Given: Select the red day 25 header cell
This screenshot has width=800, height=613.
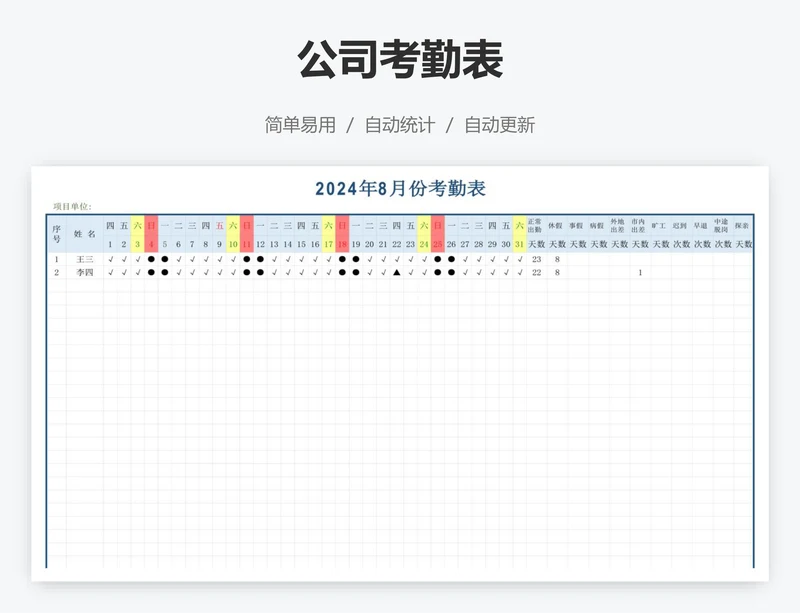Looking at the screenshot, I should [x=438, y=244].
